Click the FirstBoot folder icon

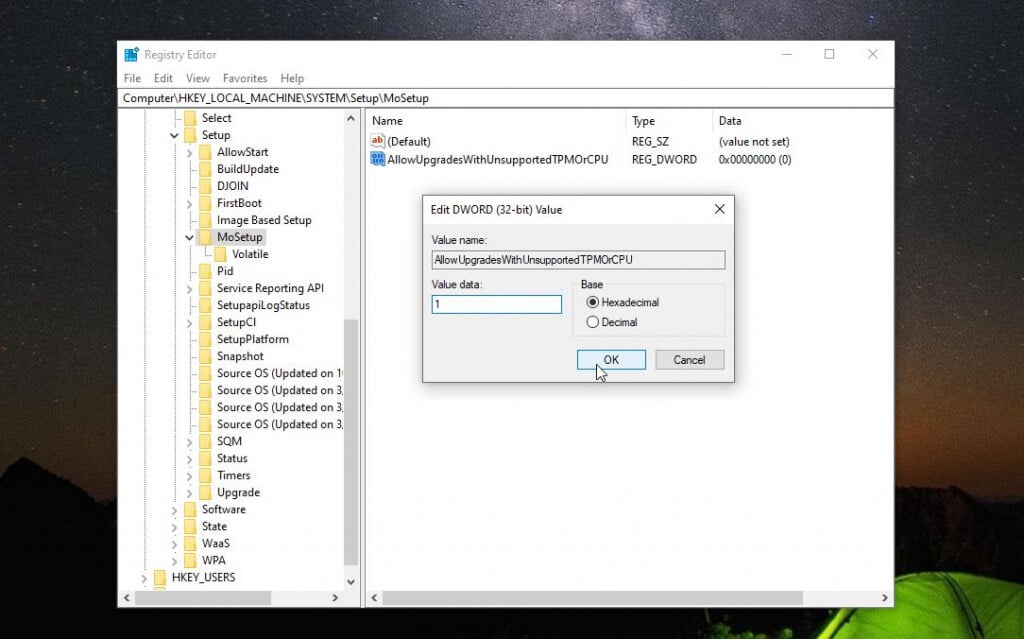[205, 203]
